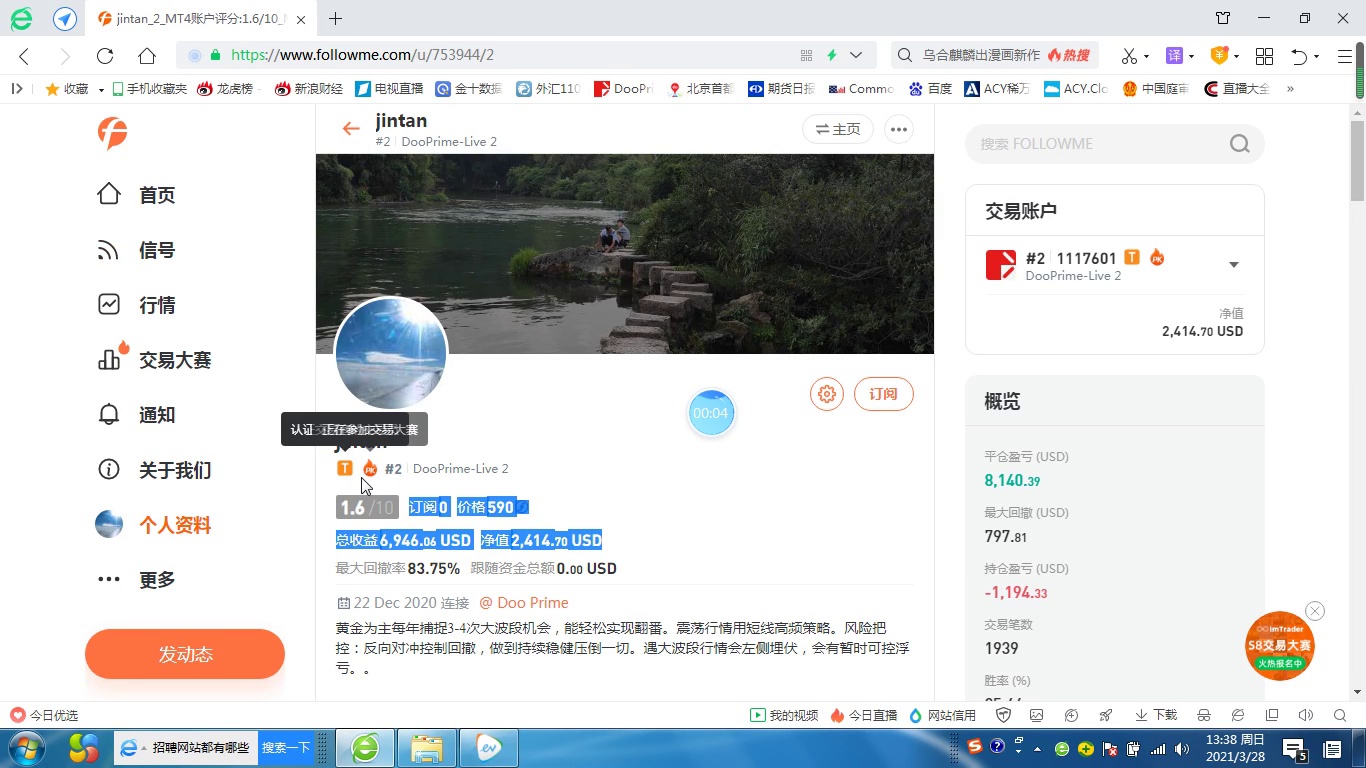The width and height of the screenshot is (1366, 768).
Task: Open the S8交易大赛 promo badge
Action: point(1280,646)
